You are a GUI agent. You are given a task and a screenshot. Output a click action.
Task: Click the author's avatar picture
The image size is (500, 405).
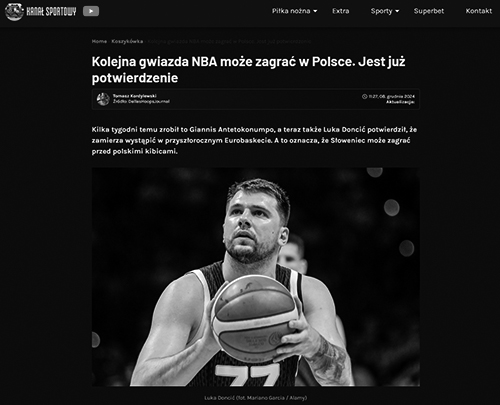(103, 99)
